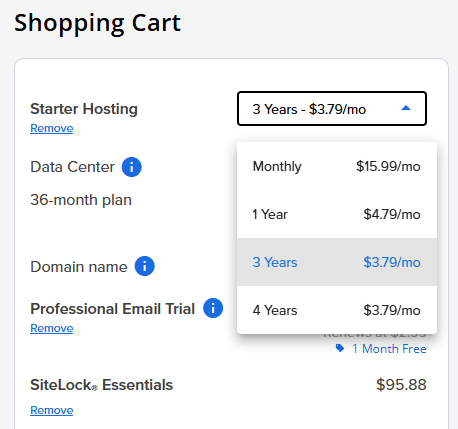
Task: Click the dropdown's blue caret arrow
Action: point(406,108)
